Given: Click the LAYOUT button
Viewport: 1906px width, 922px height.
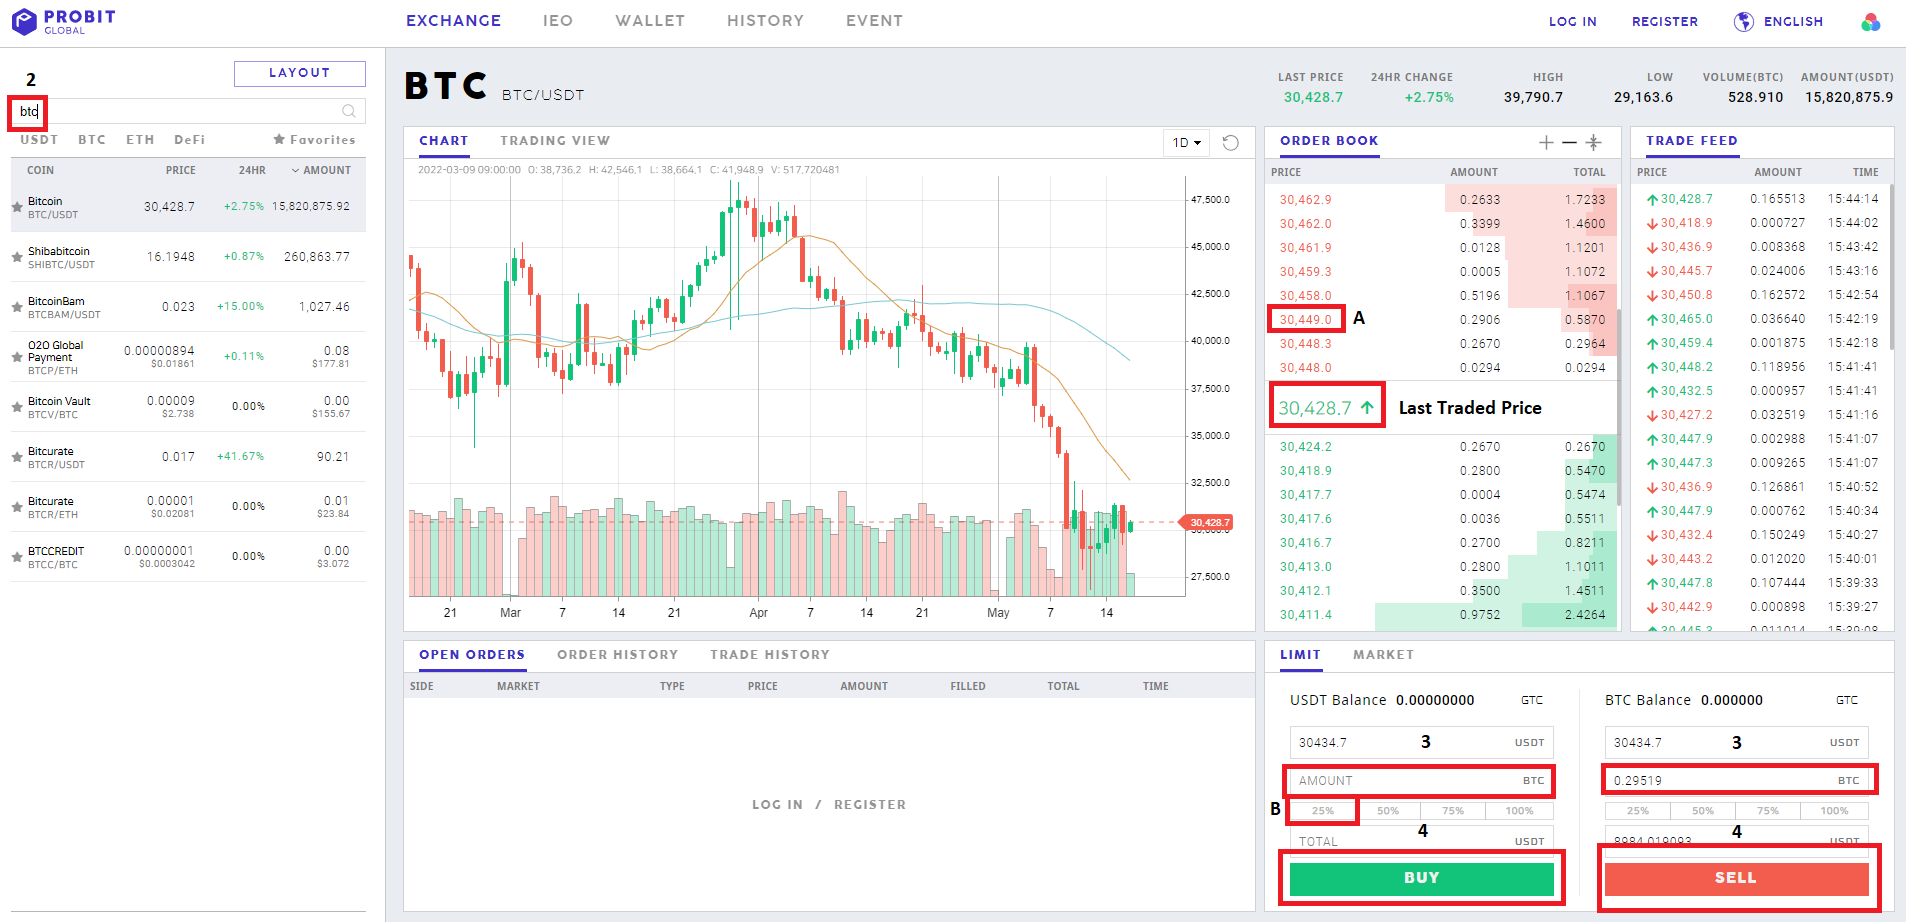Looking at the screenshot, I should tap(299, 73).
